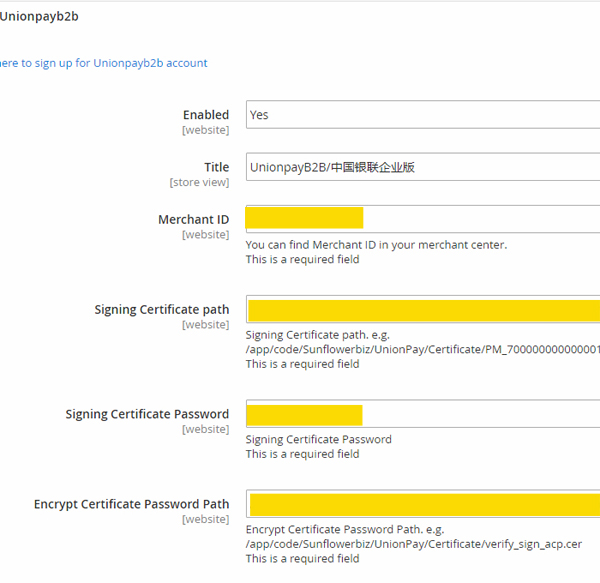Screen dimensions: 600x583
Task: Click the [website] scope under Enabled
Action: pos(205,130)
